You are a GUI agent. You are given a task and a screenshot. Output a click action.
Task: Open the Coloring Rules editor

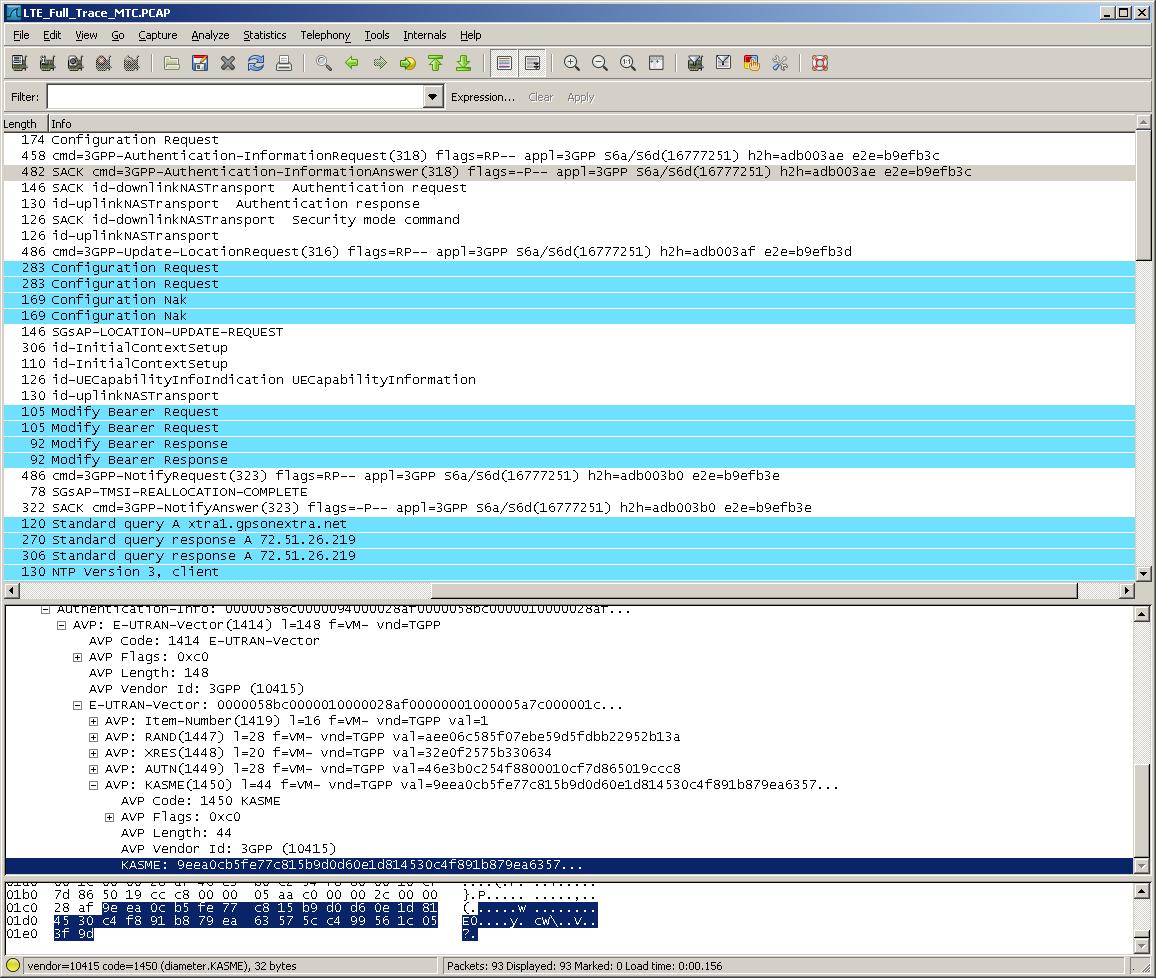[x=751, y=63]
